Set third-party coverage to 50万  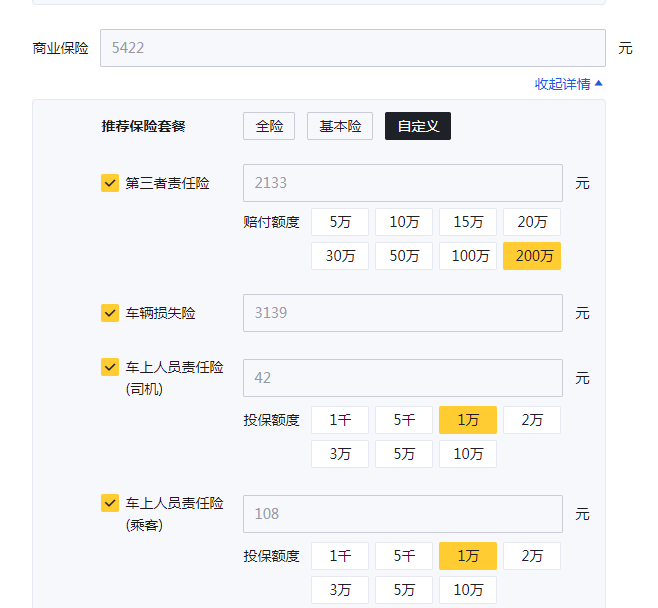pos(404,256)
